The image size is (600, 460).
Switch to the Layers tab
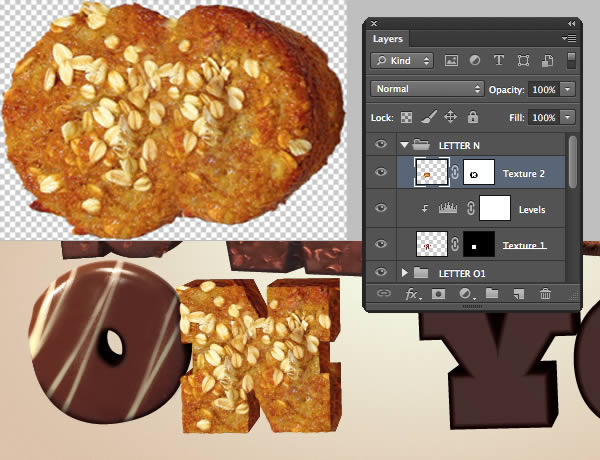pyautogui.click(x=388, y=39)
